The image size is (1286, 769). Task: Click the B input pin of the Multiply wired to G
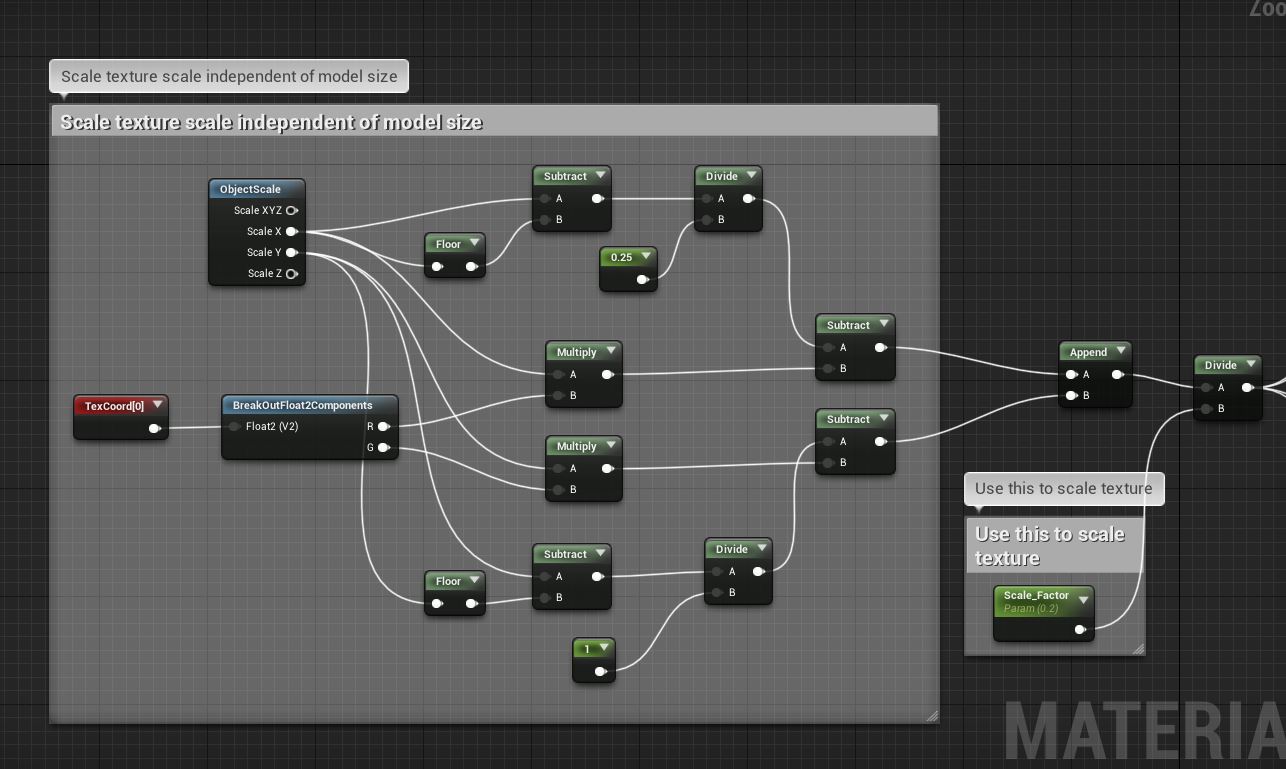tap(559, 490)
